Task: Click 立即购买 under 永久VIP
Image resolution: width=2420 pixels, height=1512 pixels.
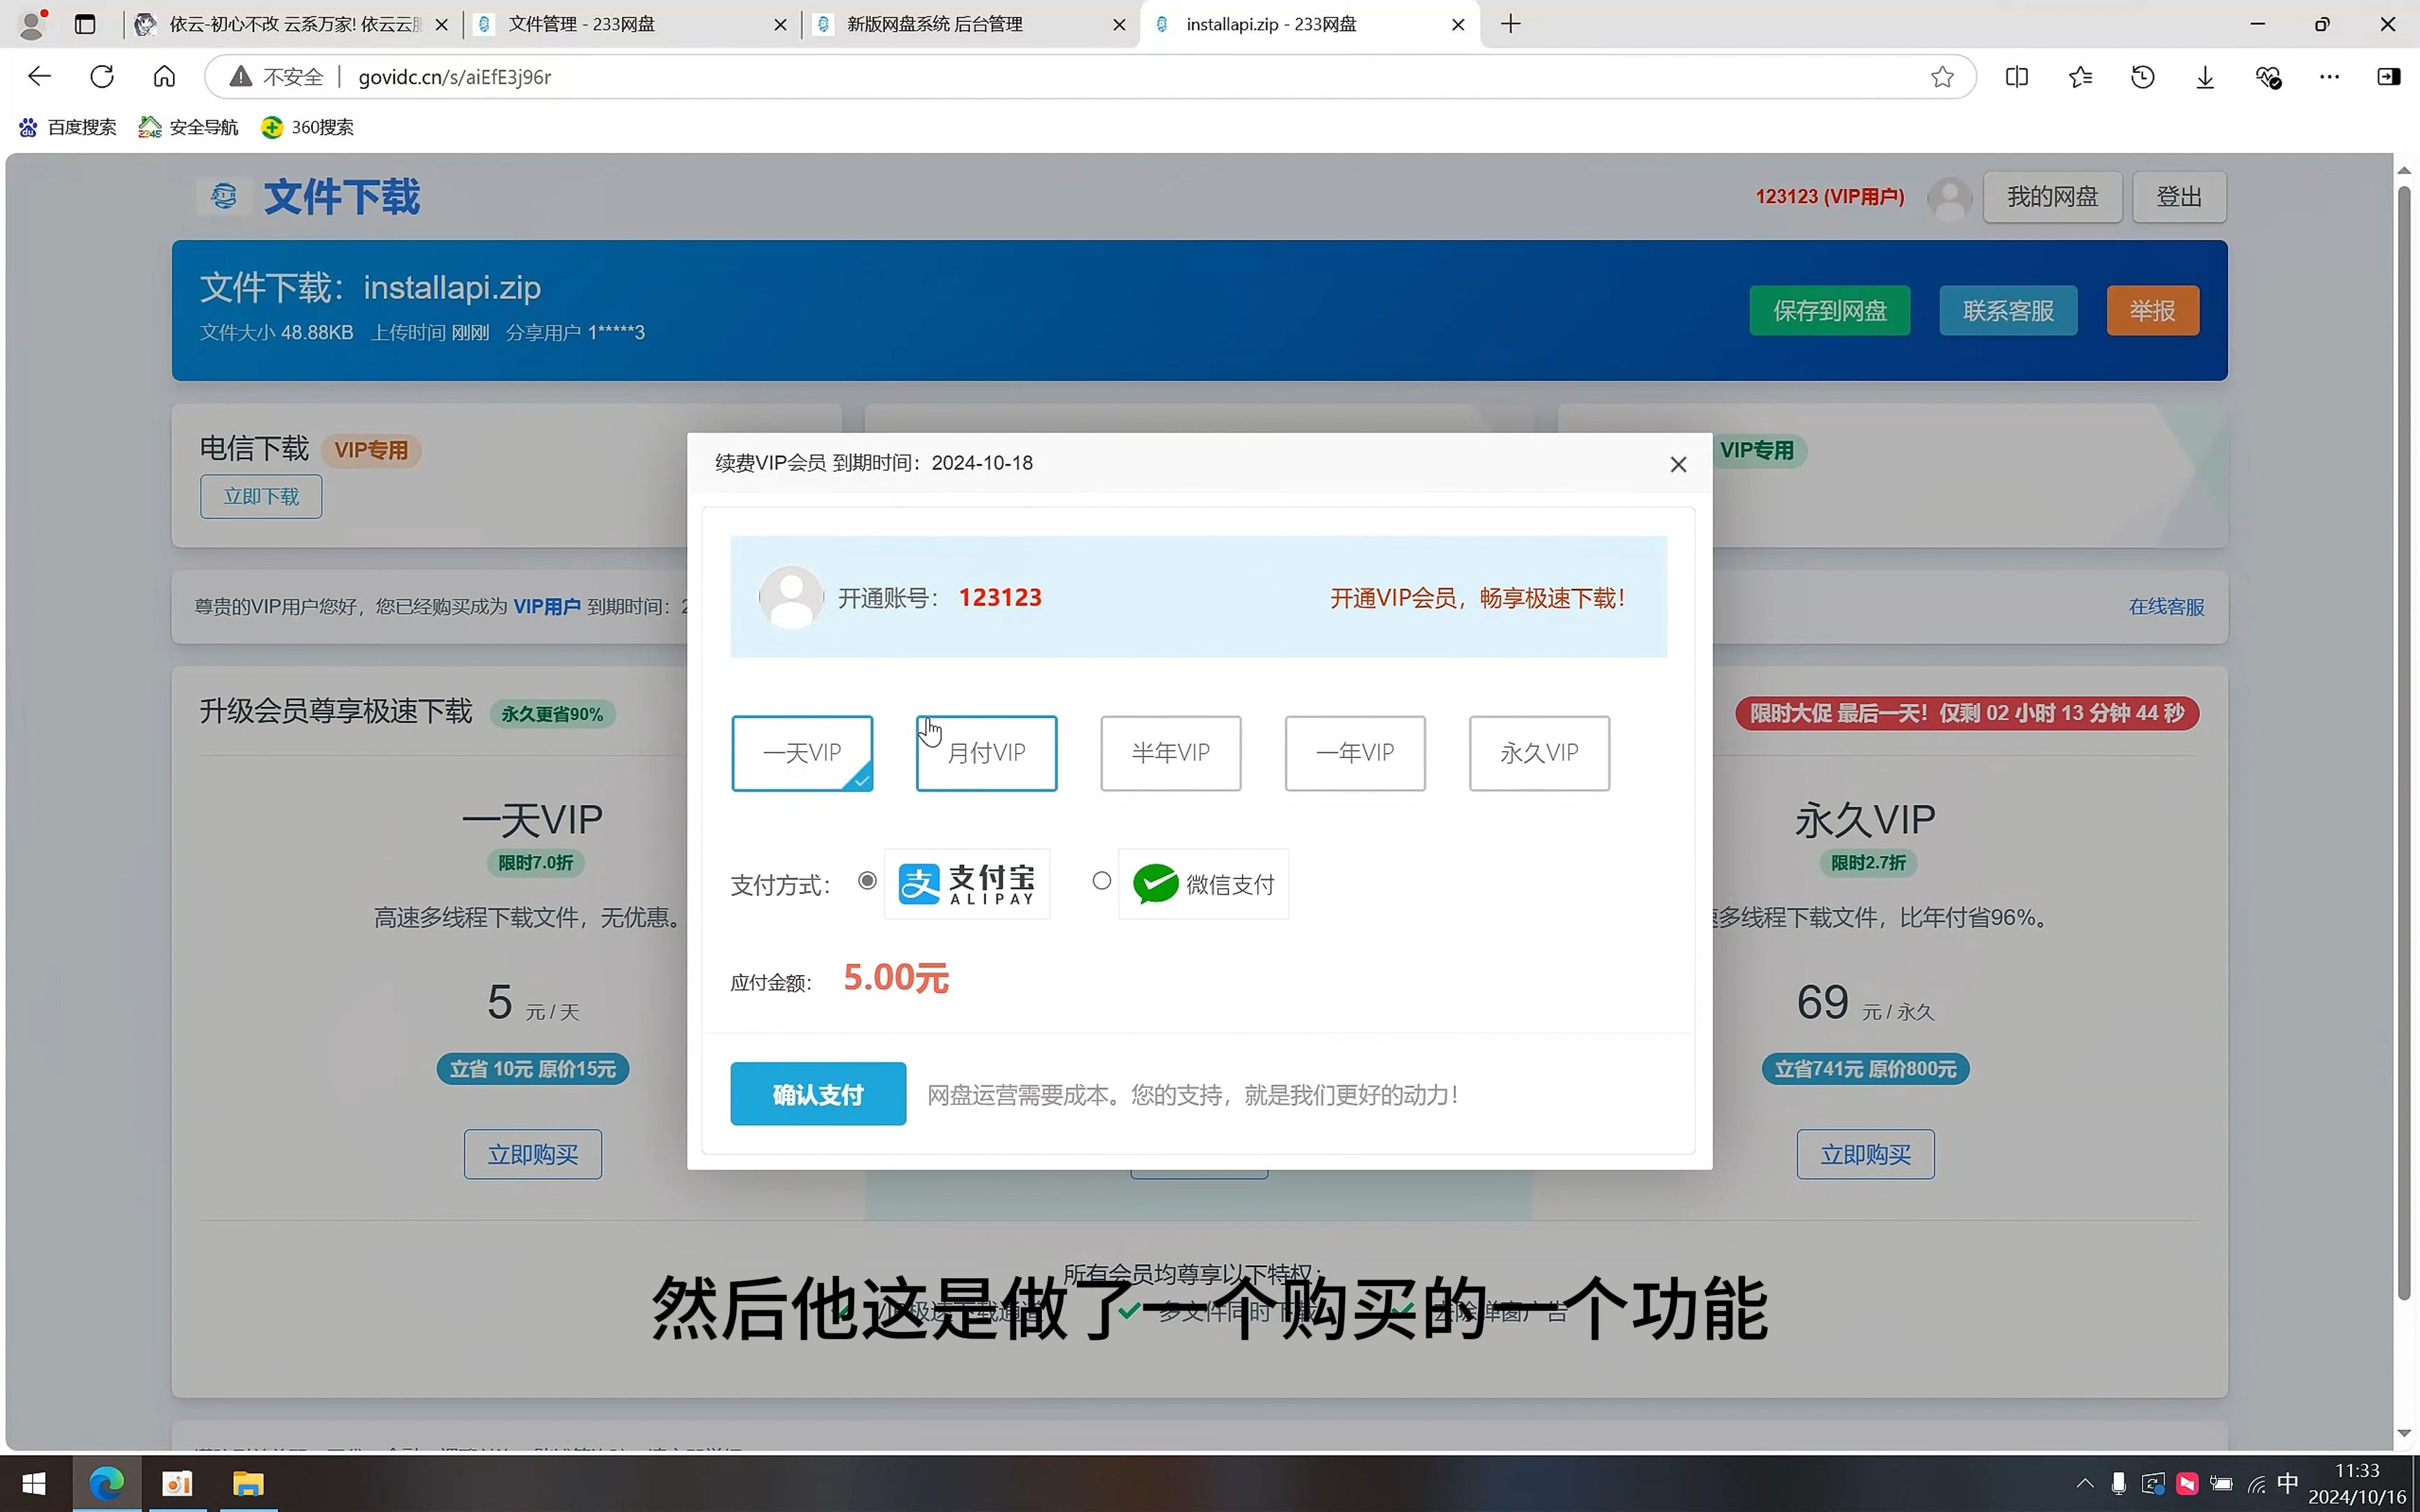Action: (1865, 1155)
